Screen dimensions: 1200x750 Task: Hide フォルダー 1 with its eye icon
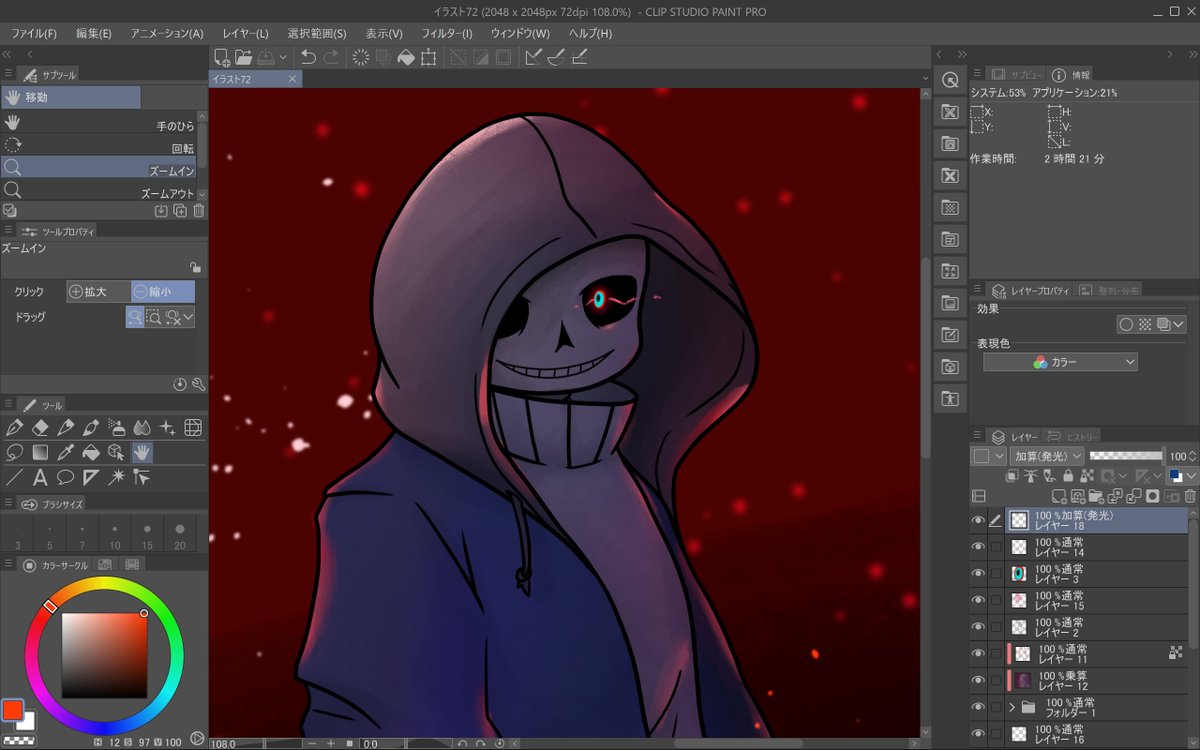(978, 707)
